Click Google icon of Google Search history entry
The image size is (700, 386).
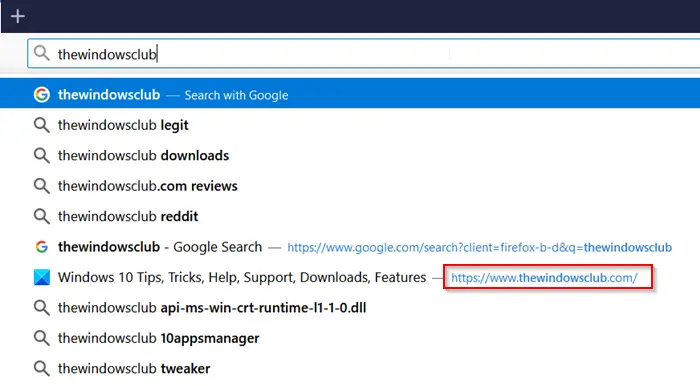click(42, 247)
